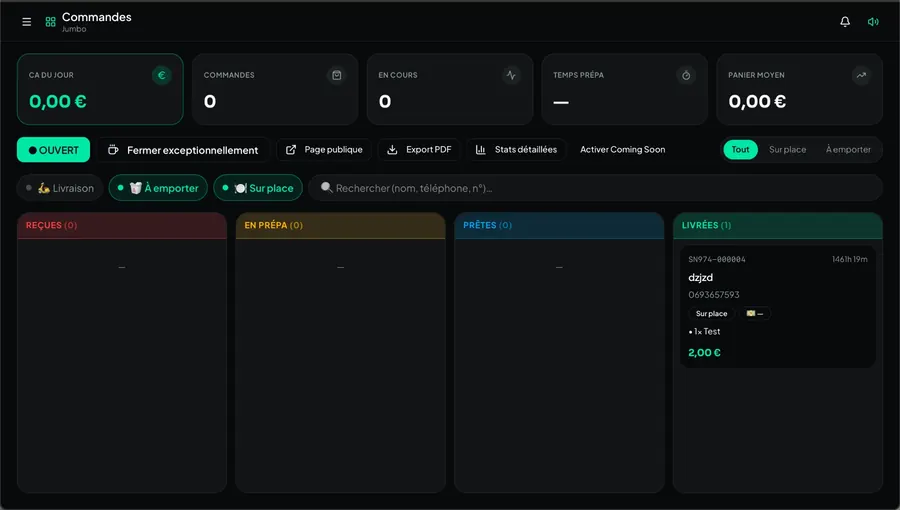
Task: Click the bar chart icon beside Stats détaillées
Action: pyautogui.click(x=480, y=150)
